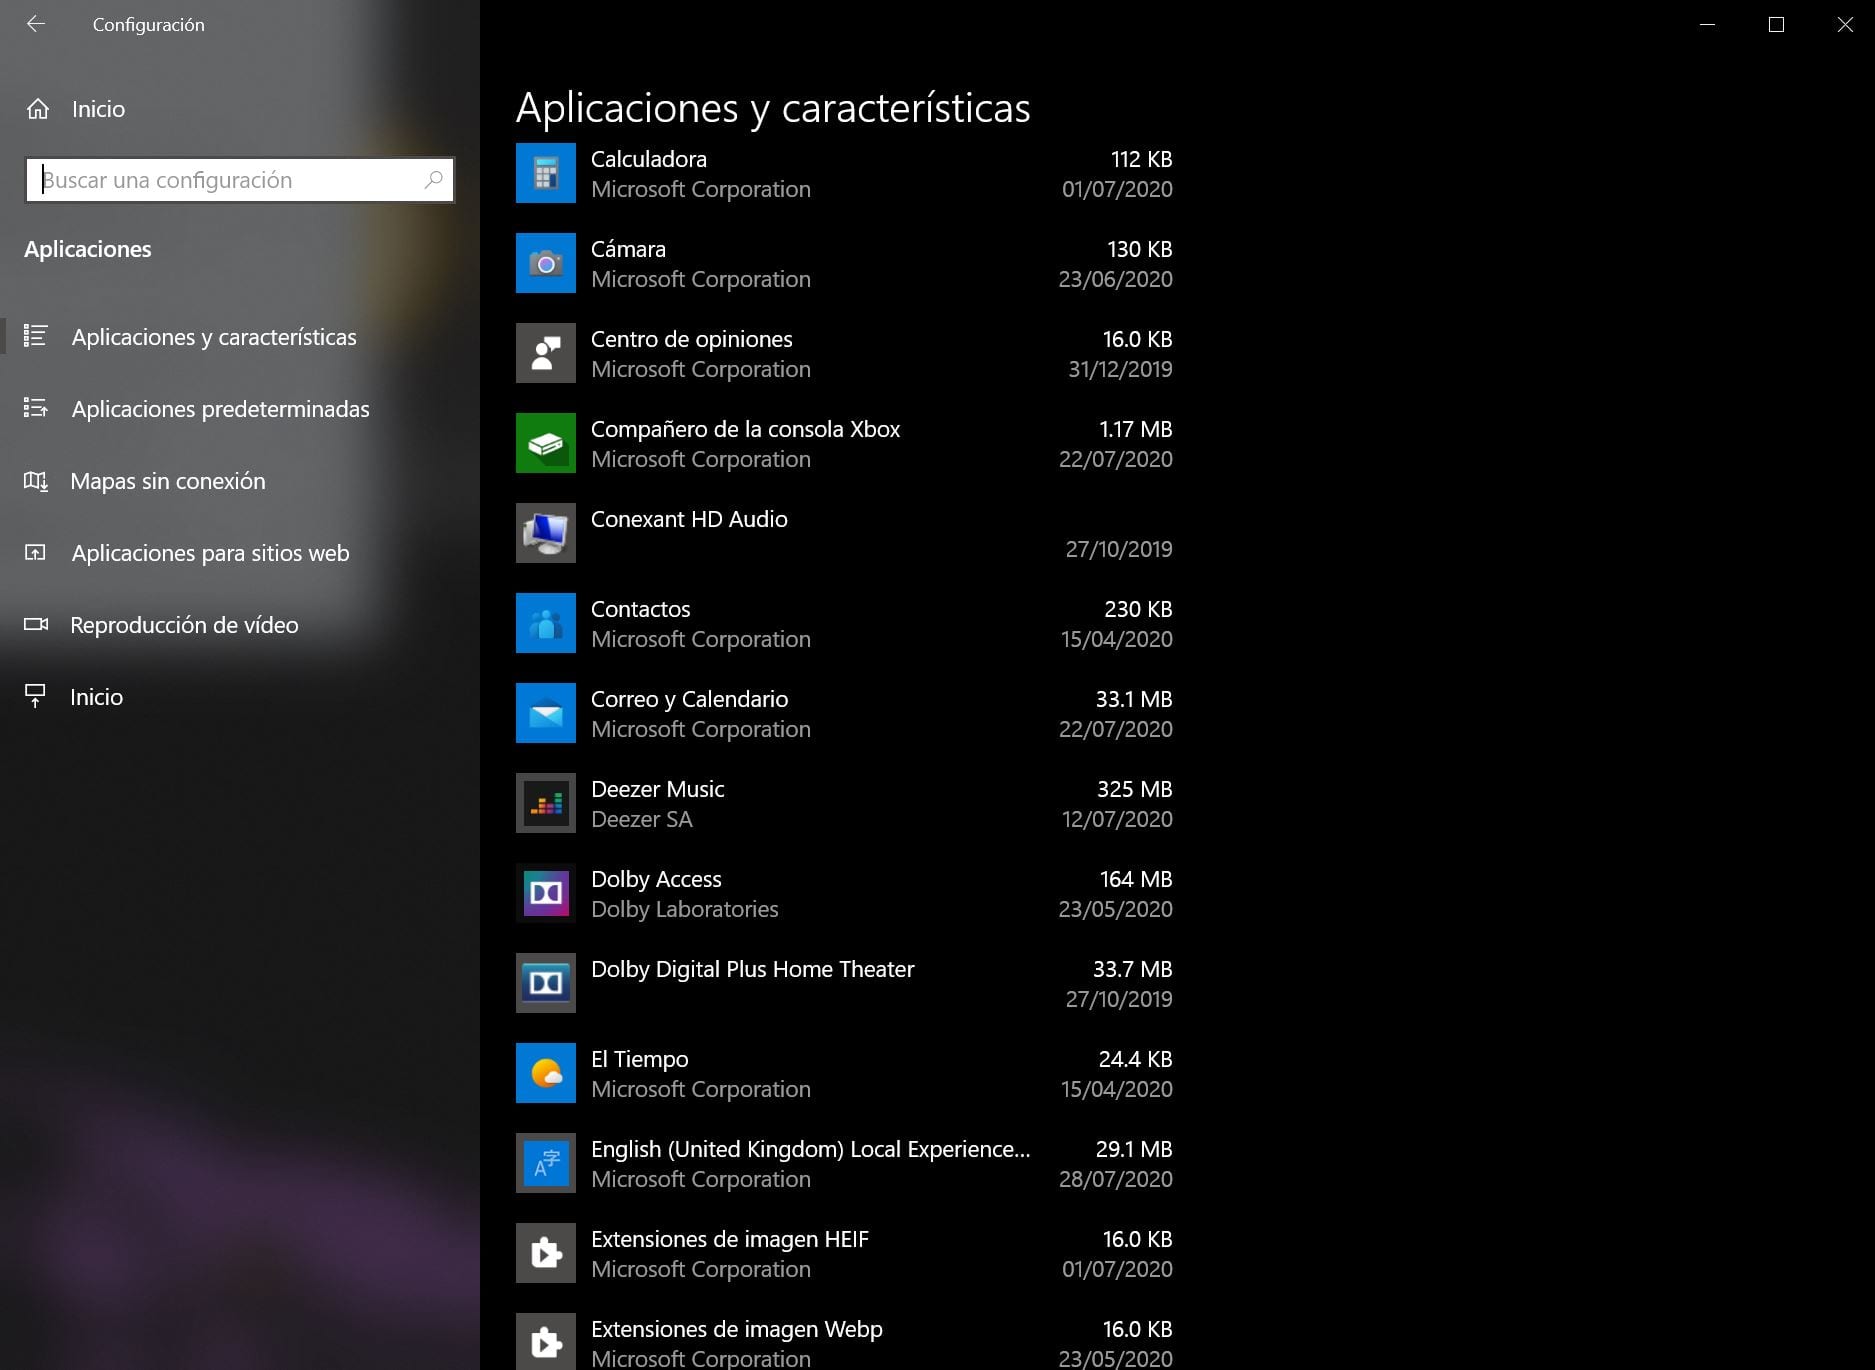Click the Aplicaciones y características list icon
Image resolution: width=1875 pixels, height=1370 pixels.
tap(36, 336)
